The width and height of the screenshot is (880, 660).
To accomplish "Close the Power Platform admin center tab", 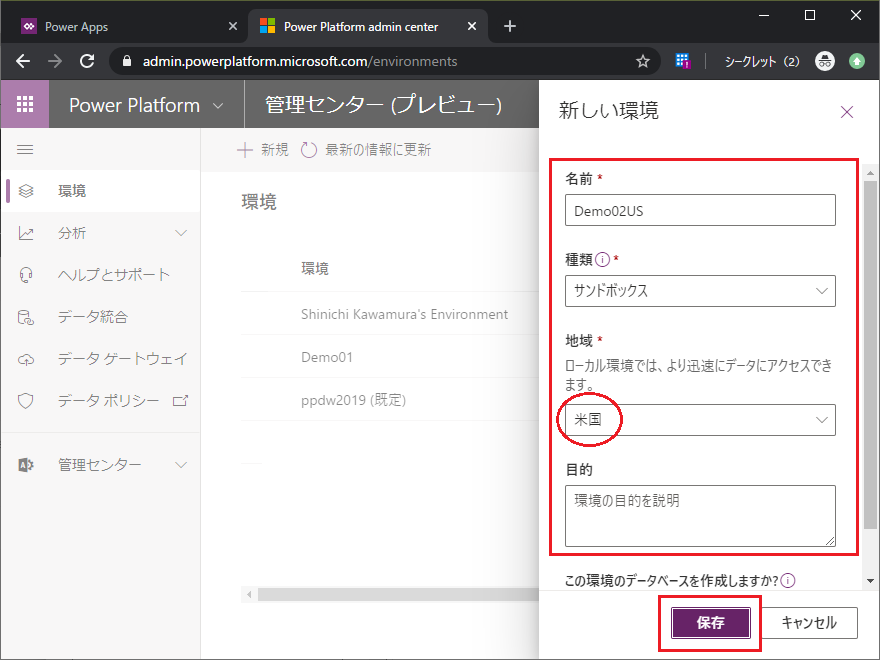I will 472,26.
